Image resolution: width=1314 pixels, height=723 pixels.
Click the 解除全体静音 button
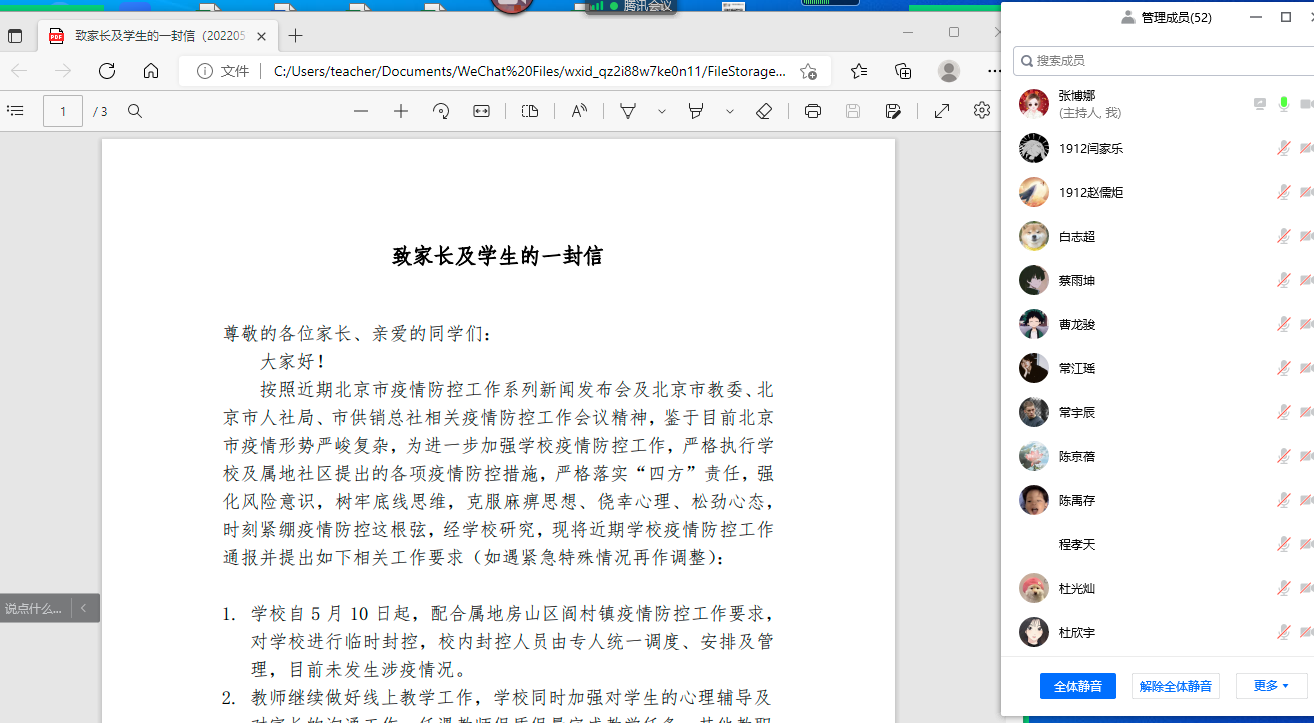tap(1176, 686)
